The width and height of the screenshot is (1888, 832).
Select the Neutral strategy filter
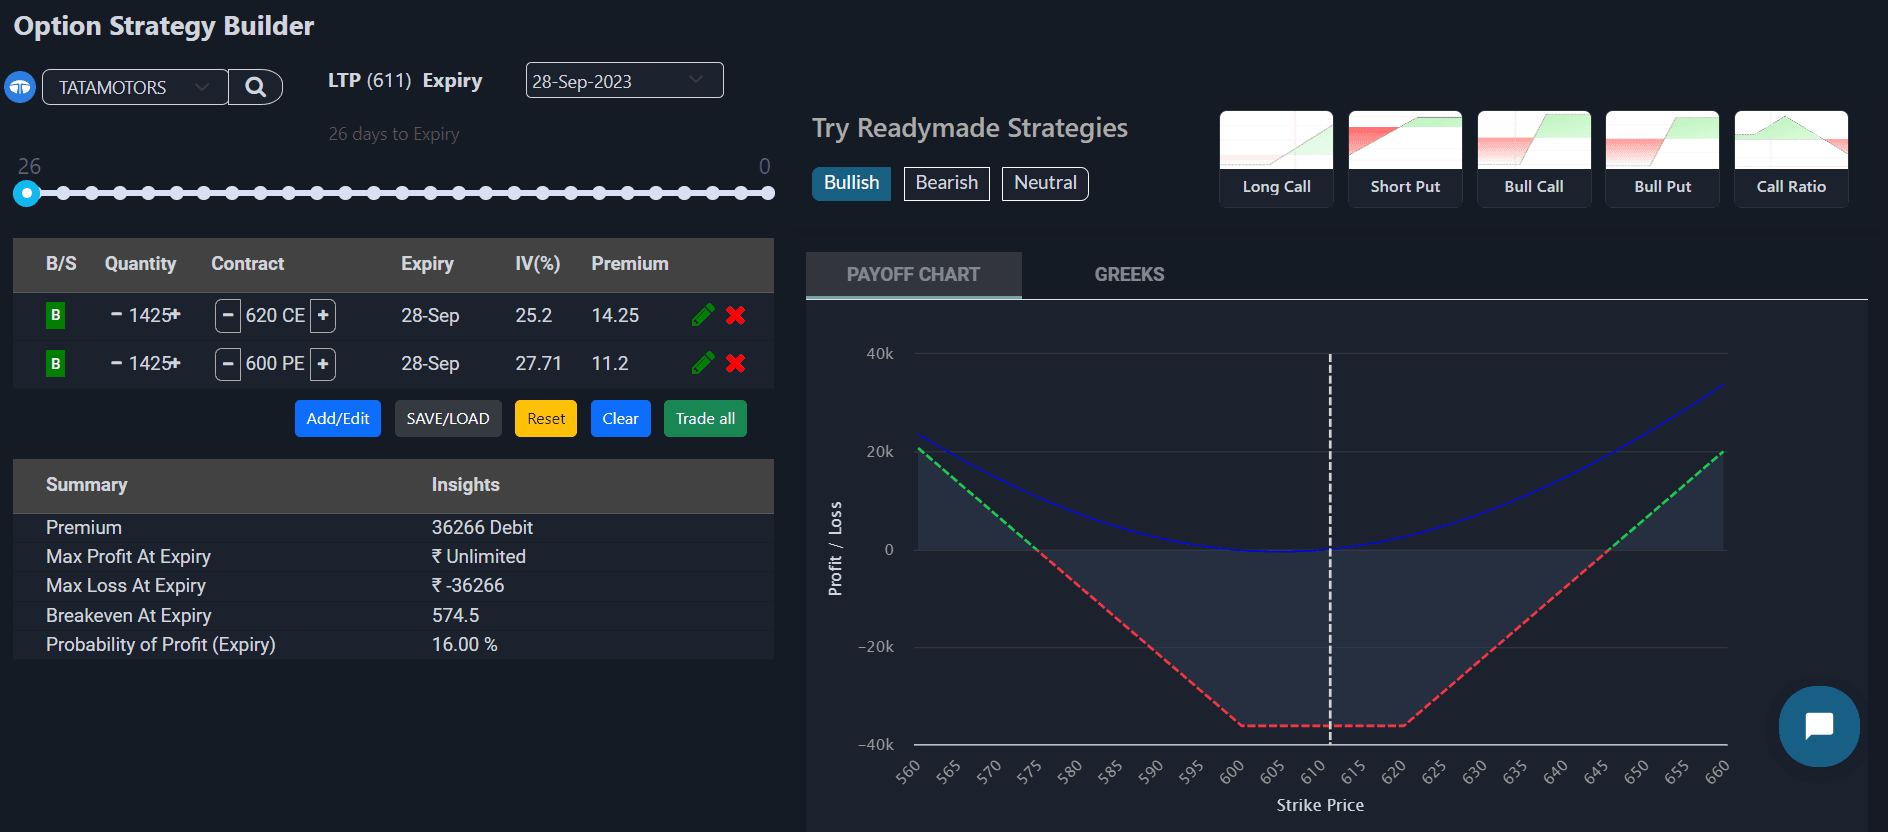coord(1045,183)
